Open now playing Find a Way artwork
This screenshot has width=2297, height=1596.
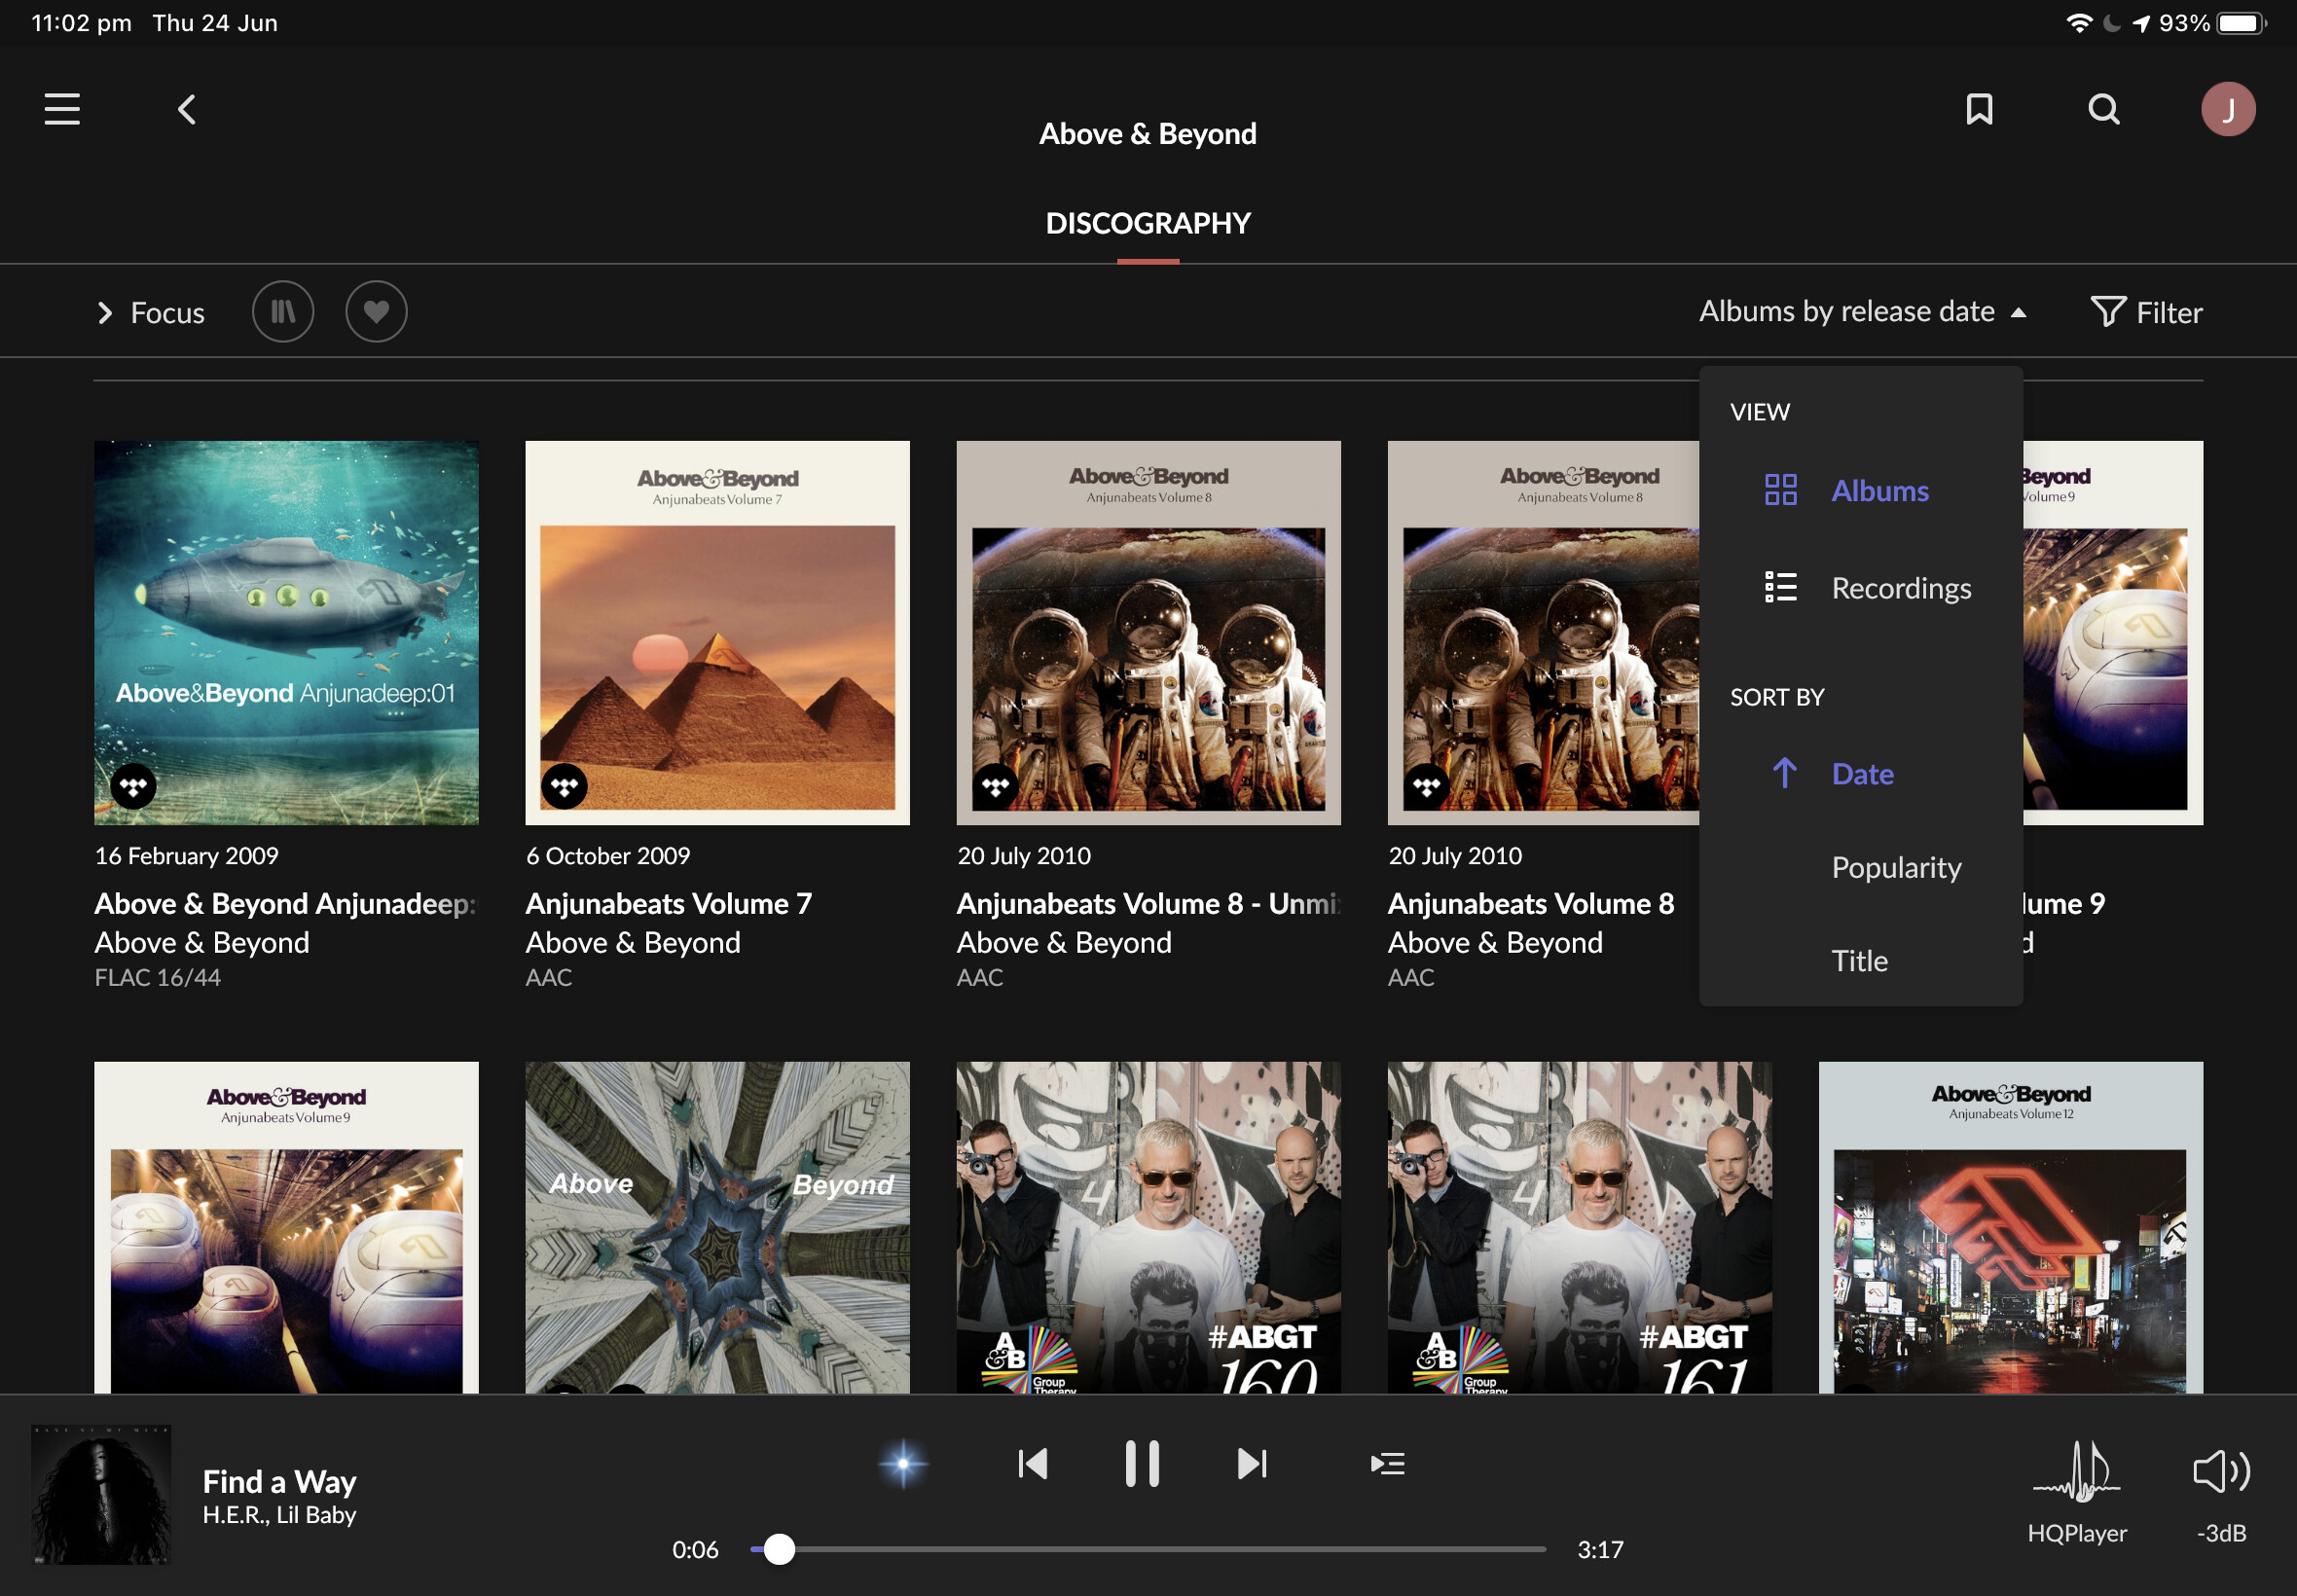[101, 1495]
